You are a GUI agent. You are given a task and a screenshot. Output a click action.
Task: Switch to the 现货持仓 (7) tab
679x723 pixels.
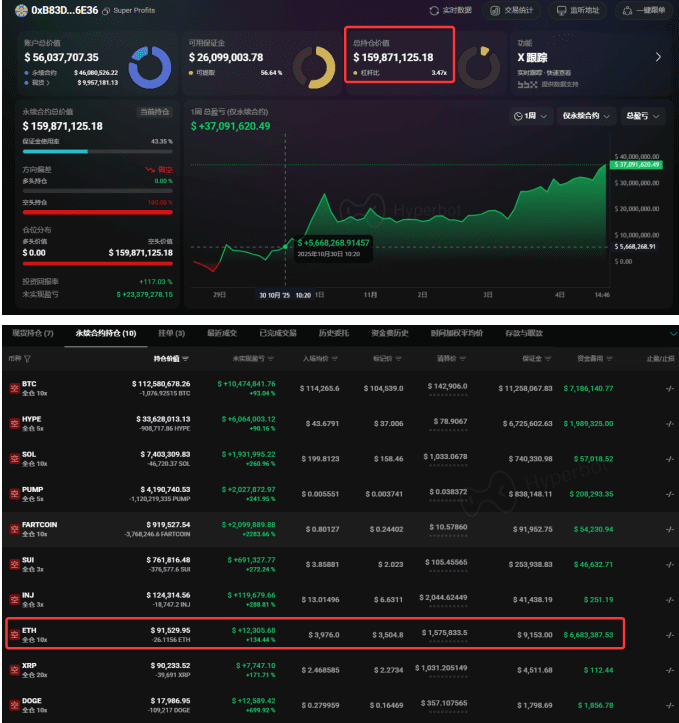tap(34, 332)
